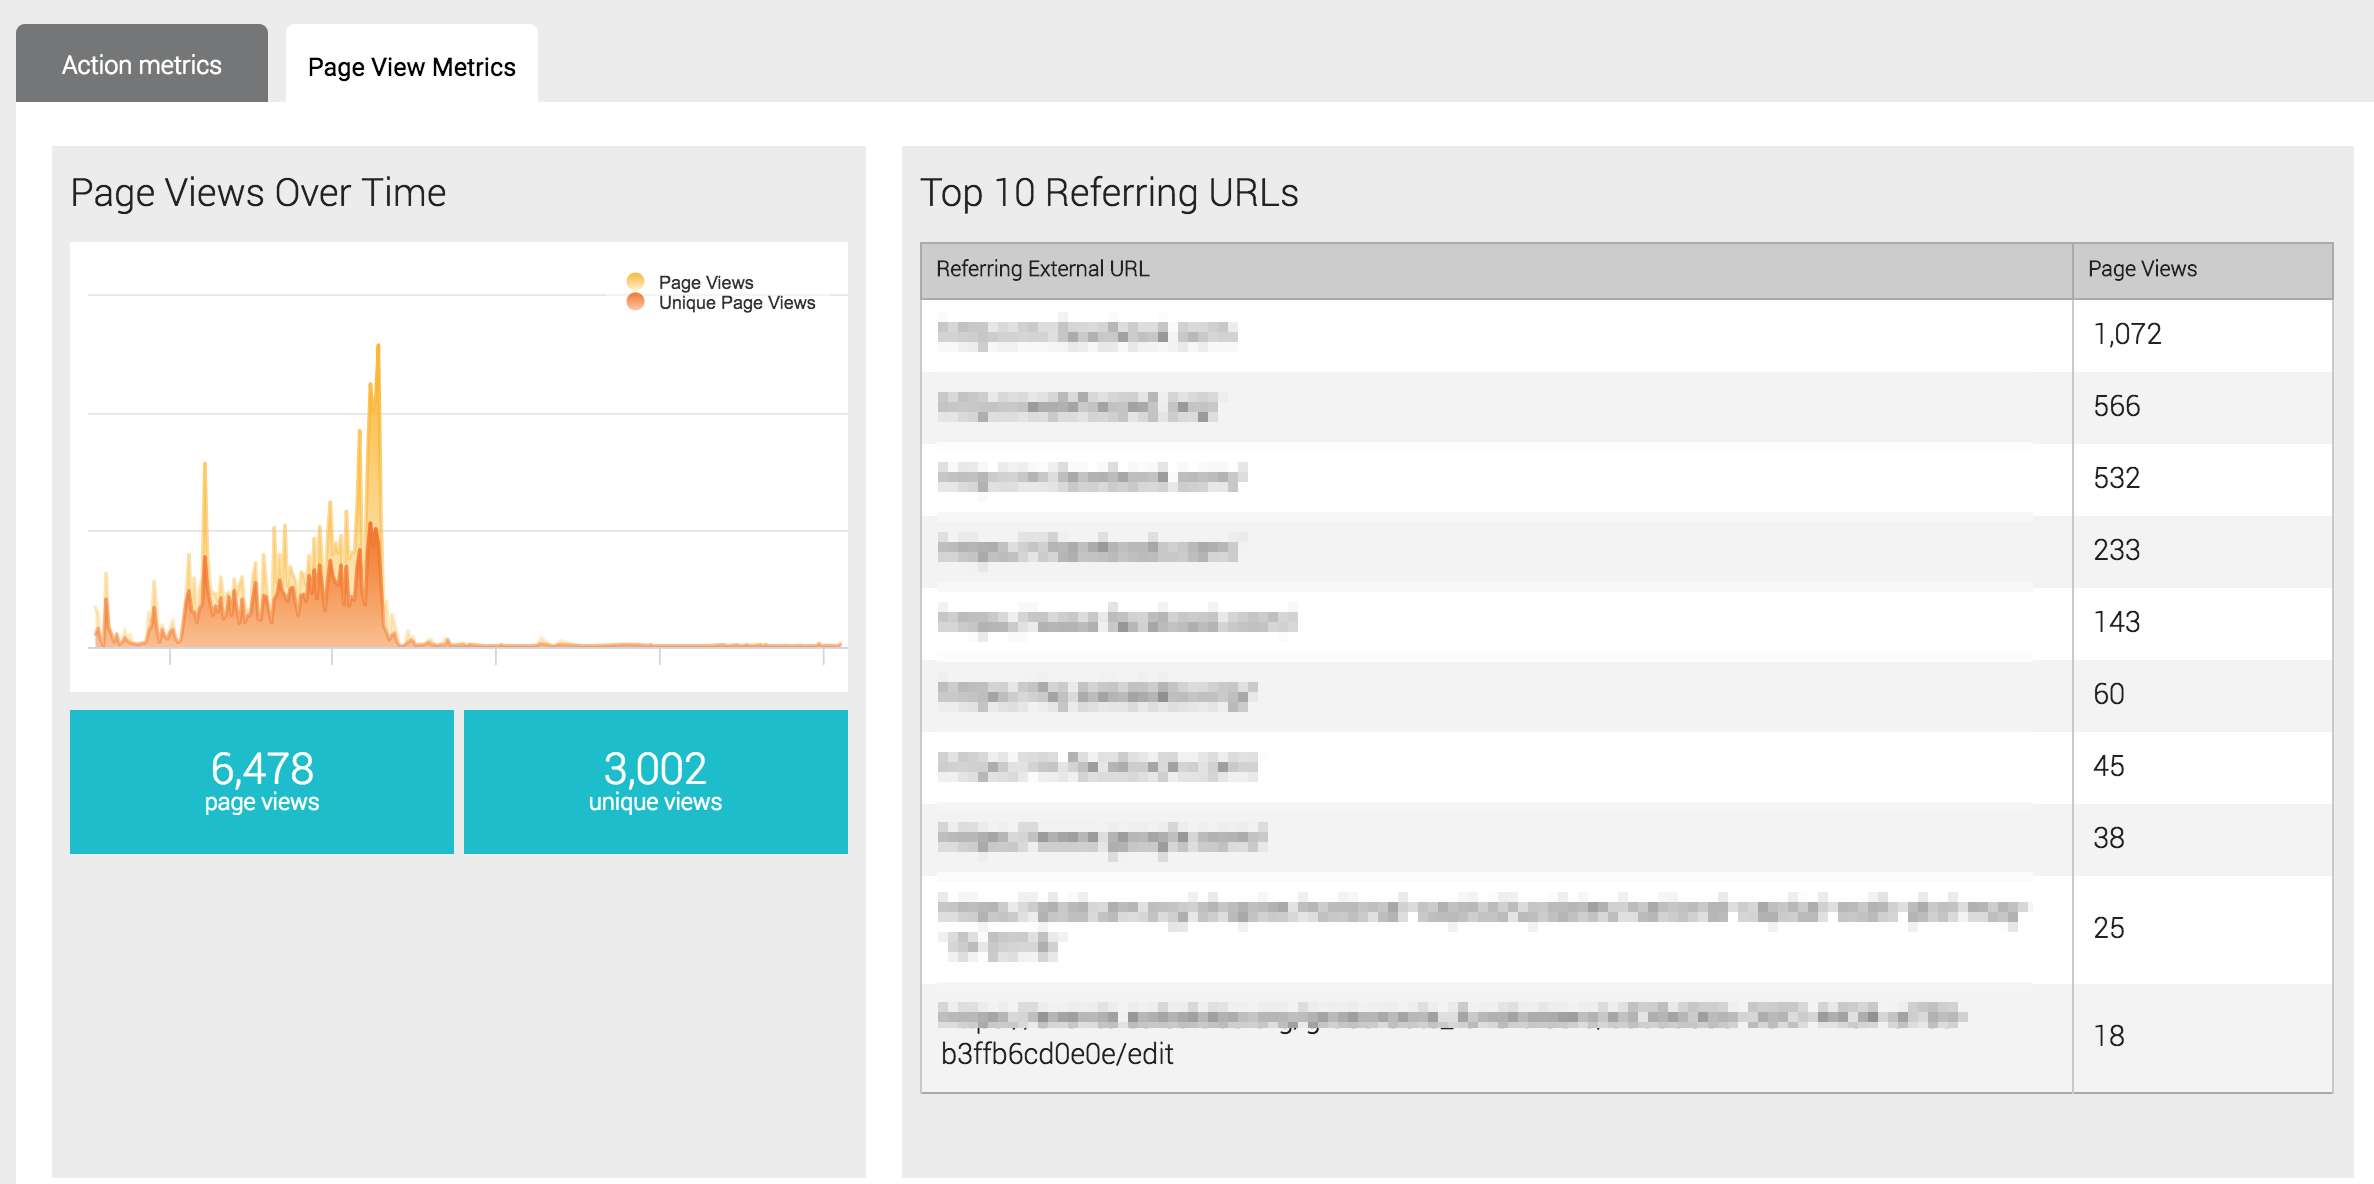Open the referring URL with 532 views
2374x1184 pixels.
(x=1092, y=478)
